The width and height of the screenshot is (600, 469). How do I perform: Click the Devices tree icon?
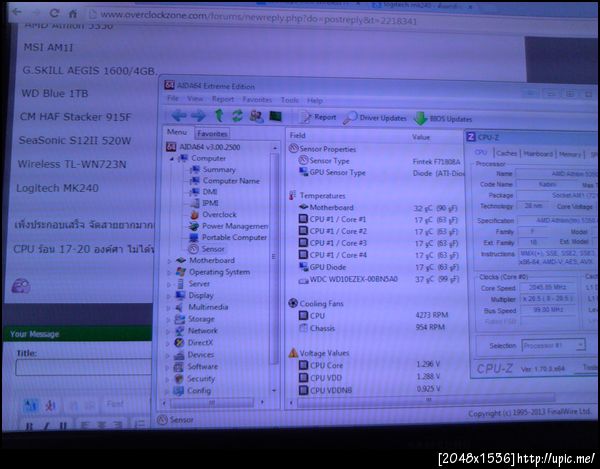point(179,355)
